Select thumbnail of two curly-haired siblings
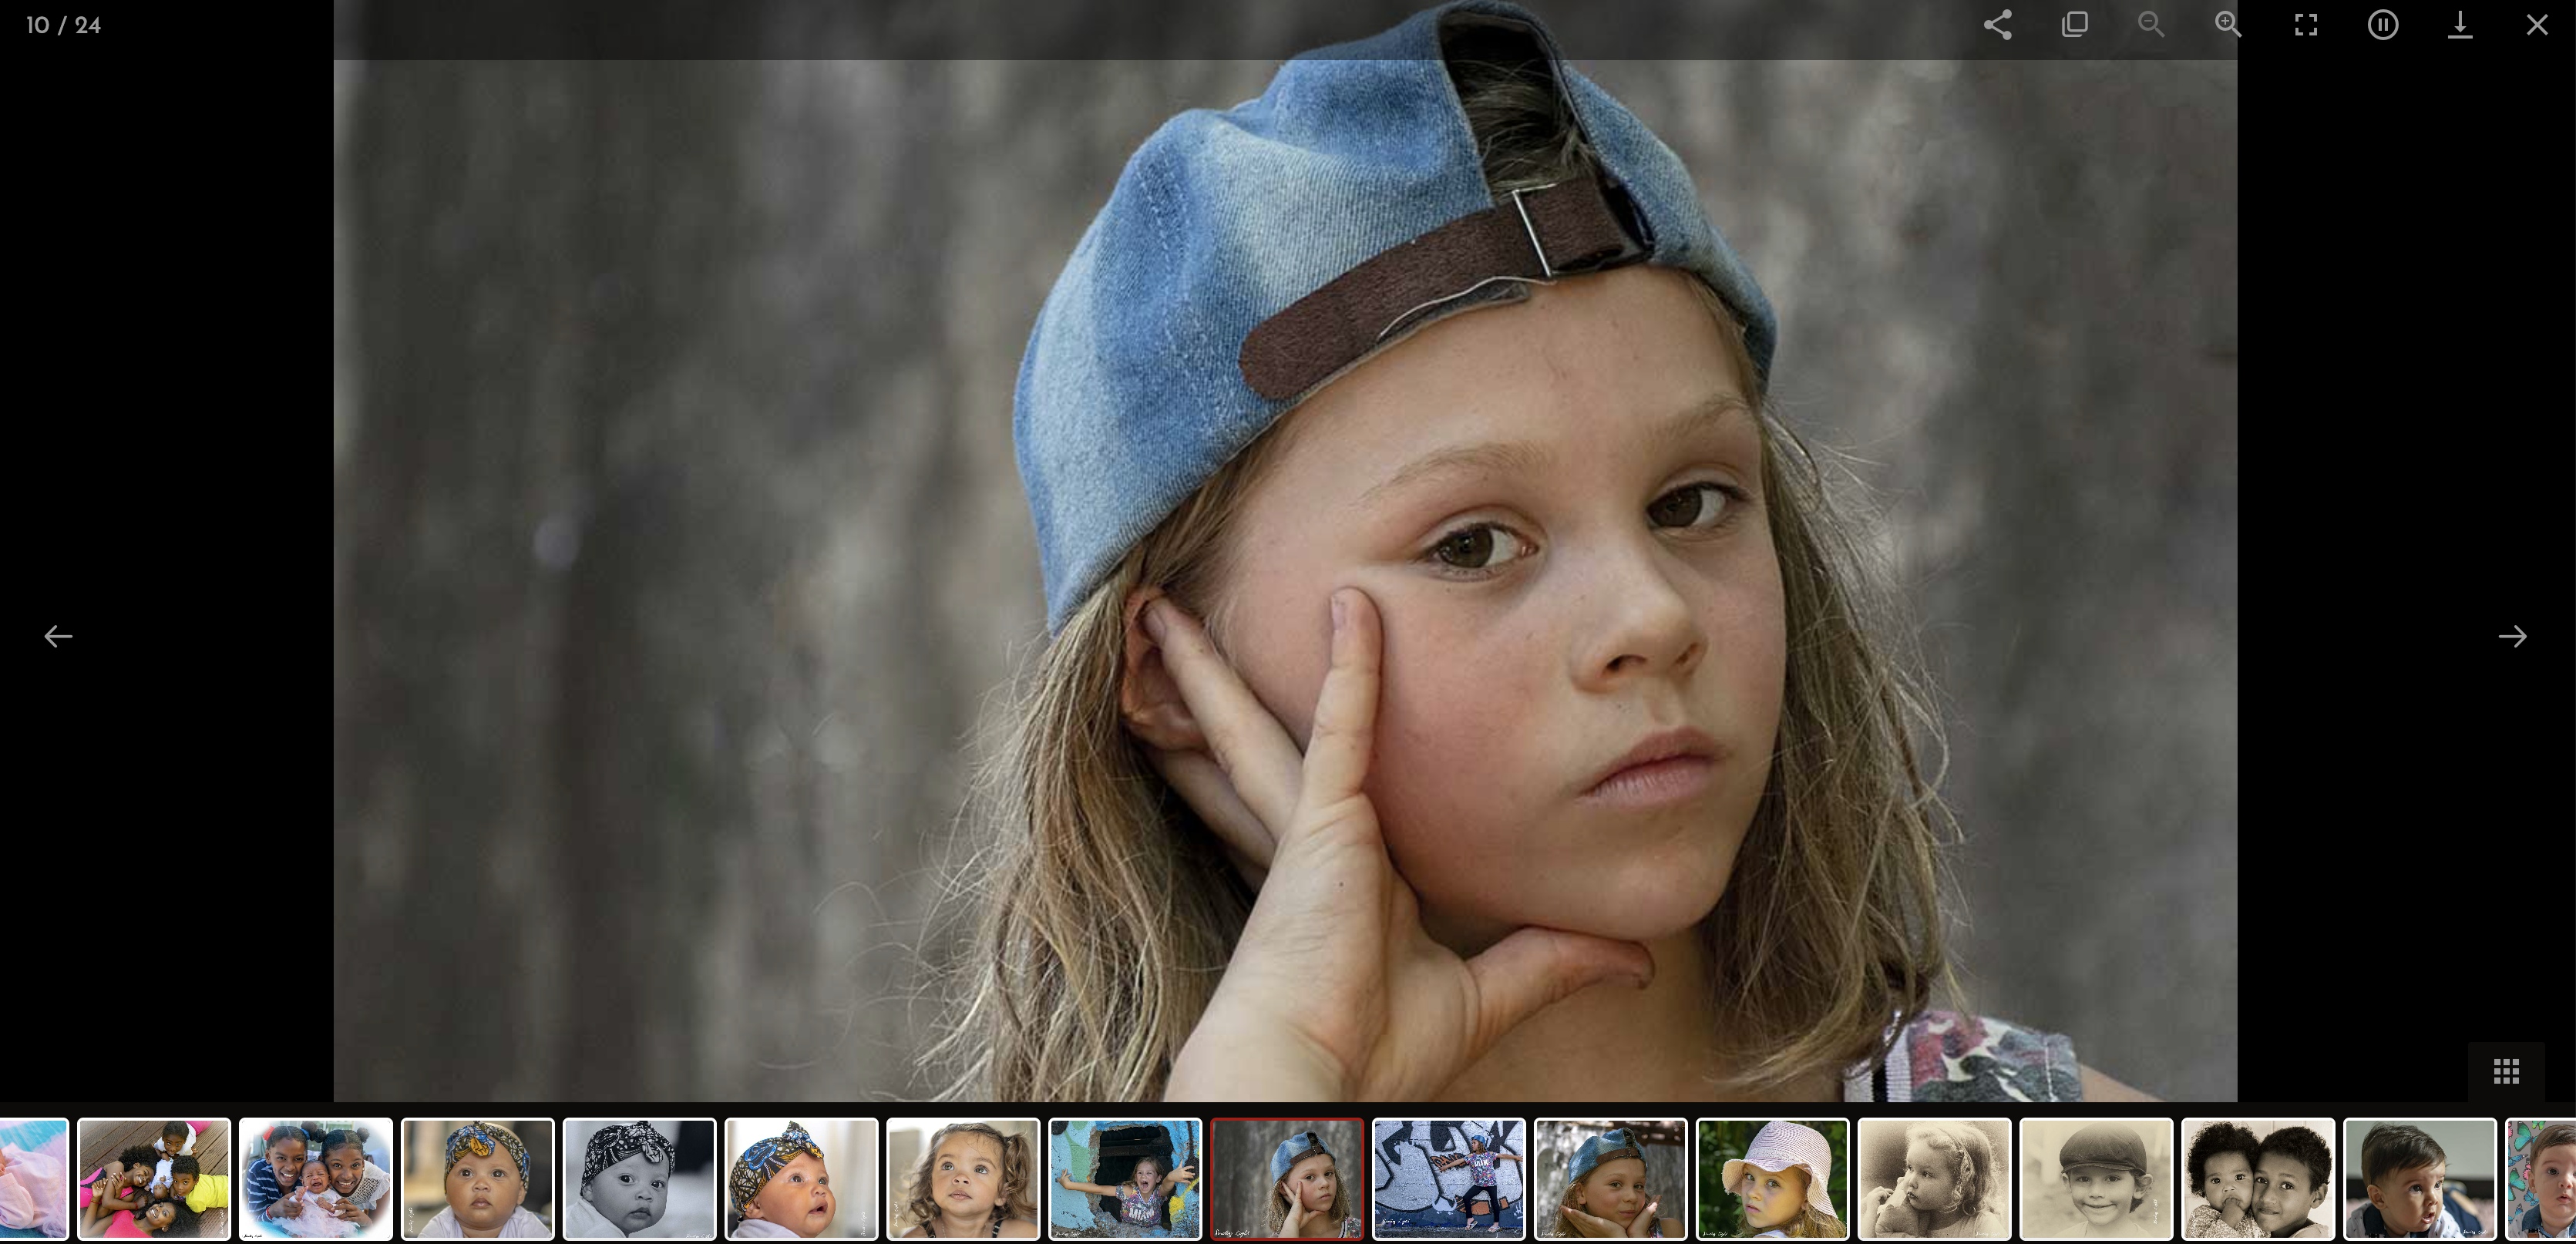 pyautogui.click(x=2259, y=1179)
